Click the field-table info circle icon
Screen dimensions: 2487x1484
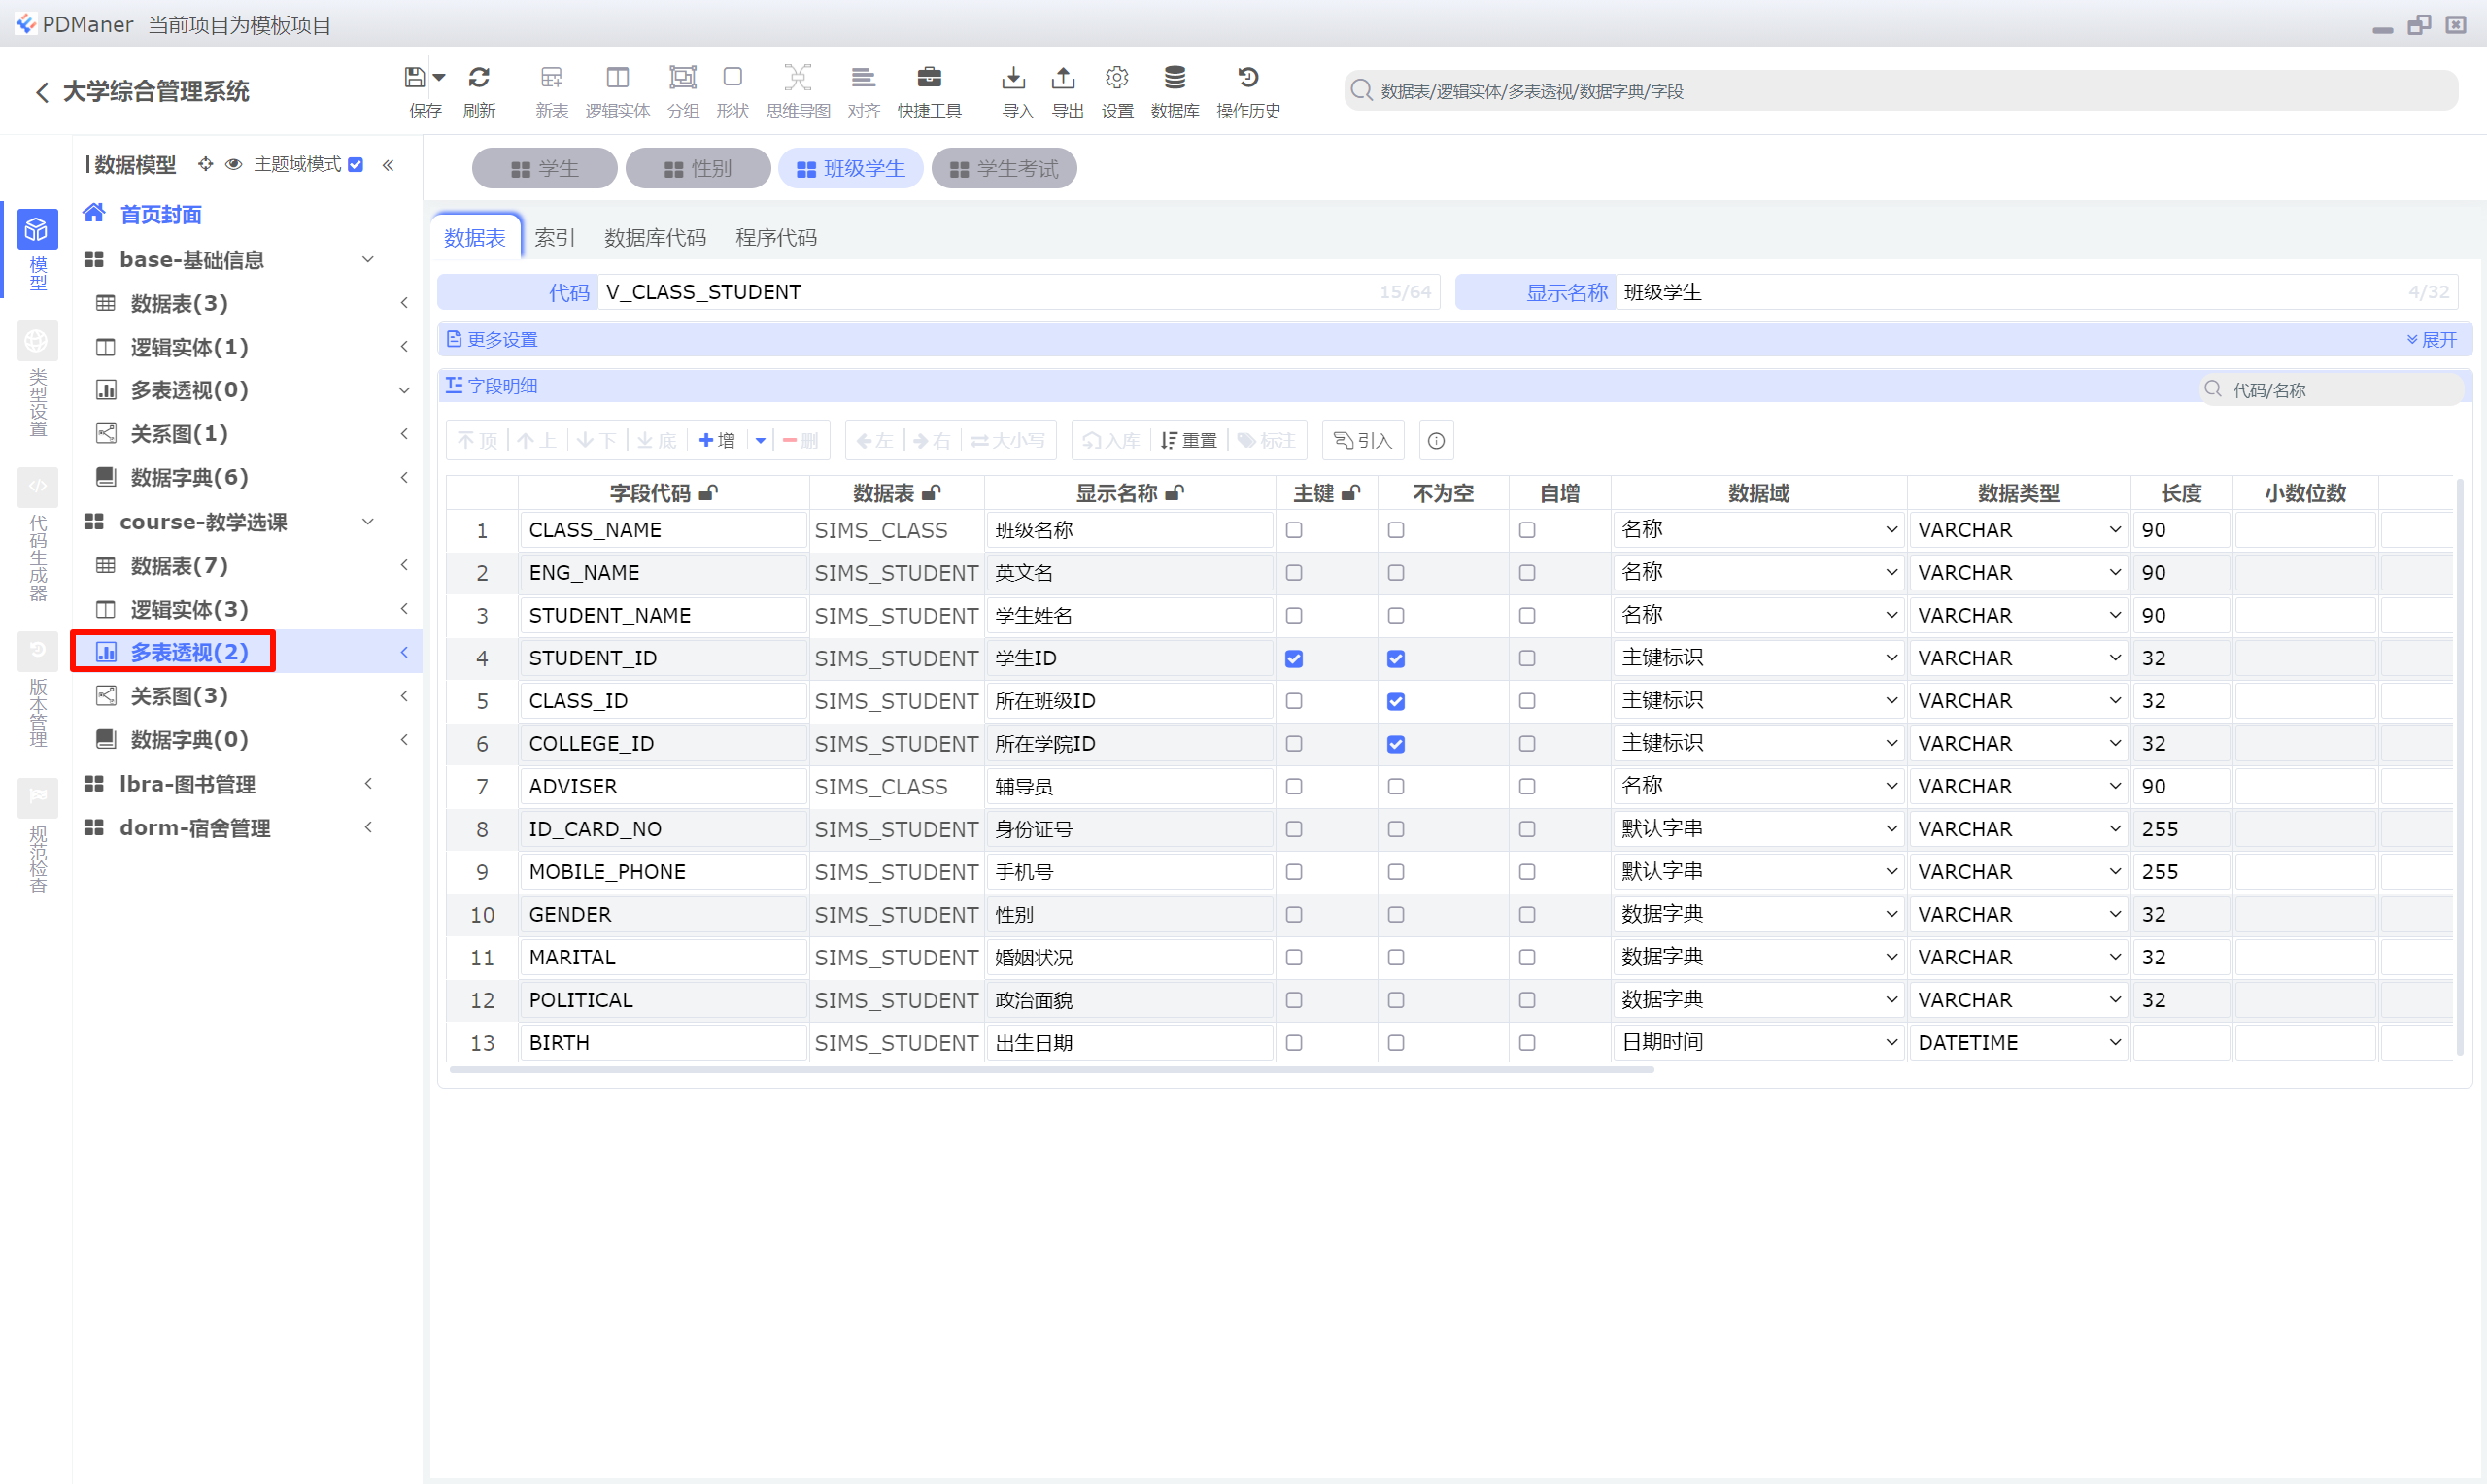point(1436,441)
